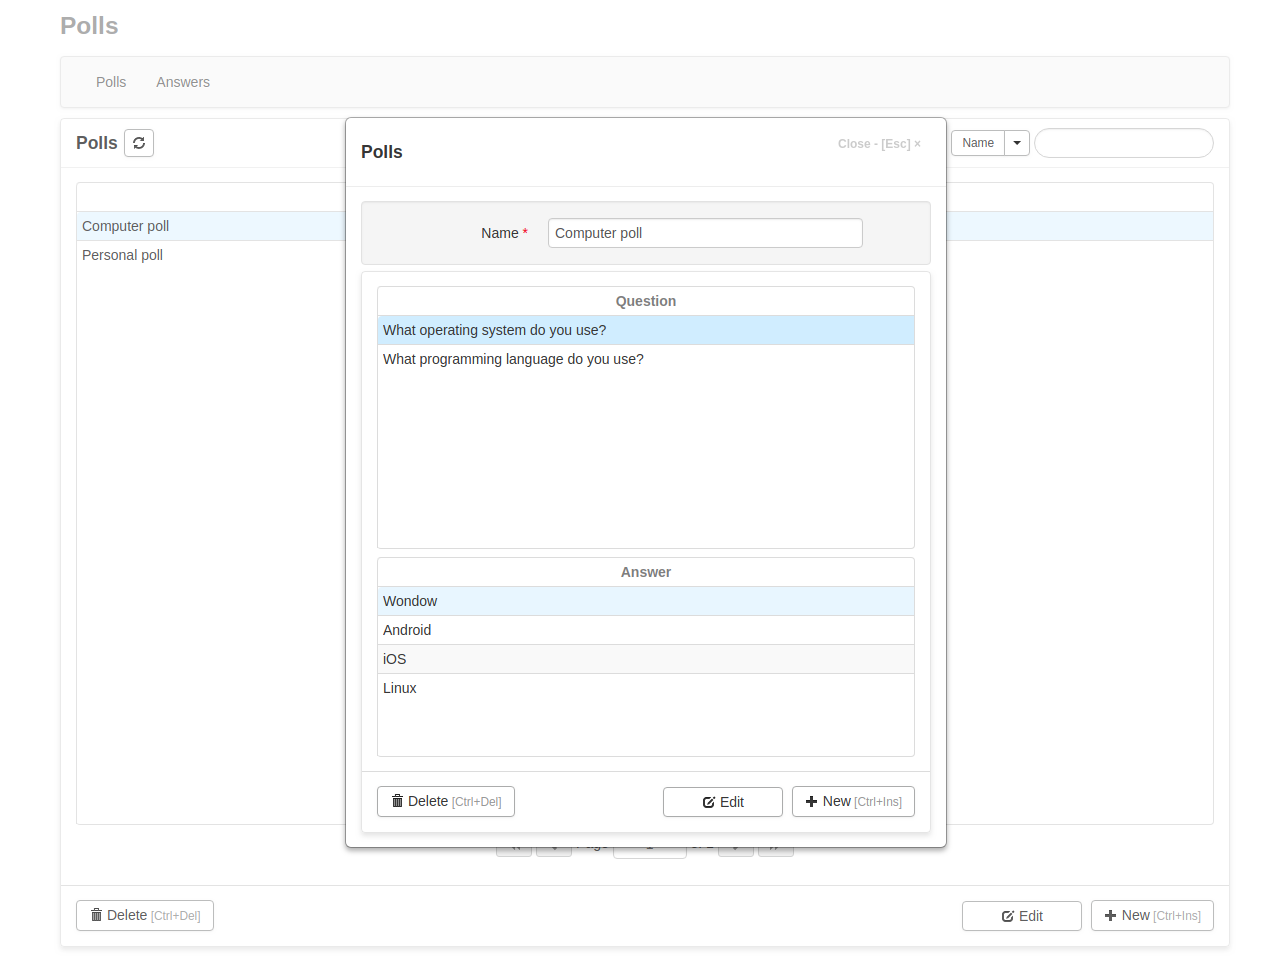Screen dimensions: 1284x964
Task: Refresh the Polls list with reload icon
Action: pyautogui.click(x=139, y=143)
